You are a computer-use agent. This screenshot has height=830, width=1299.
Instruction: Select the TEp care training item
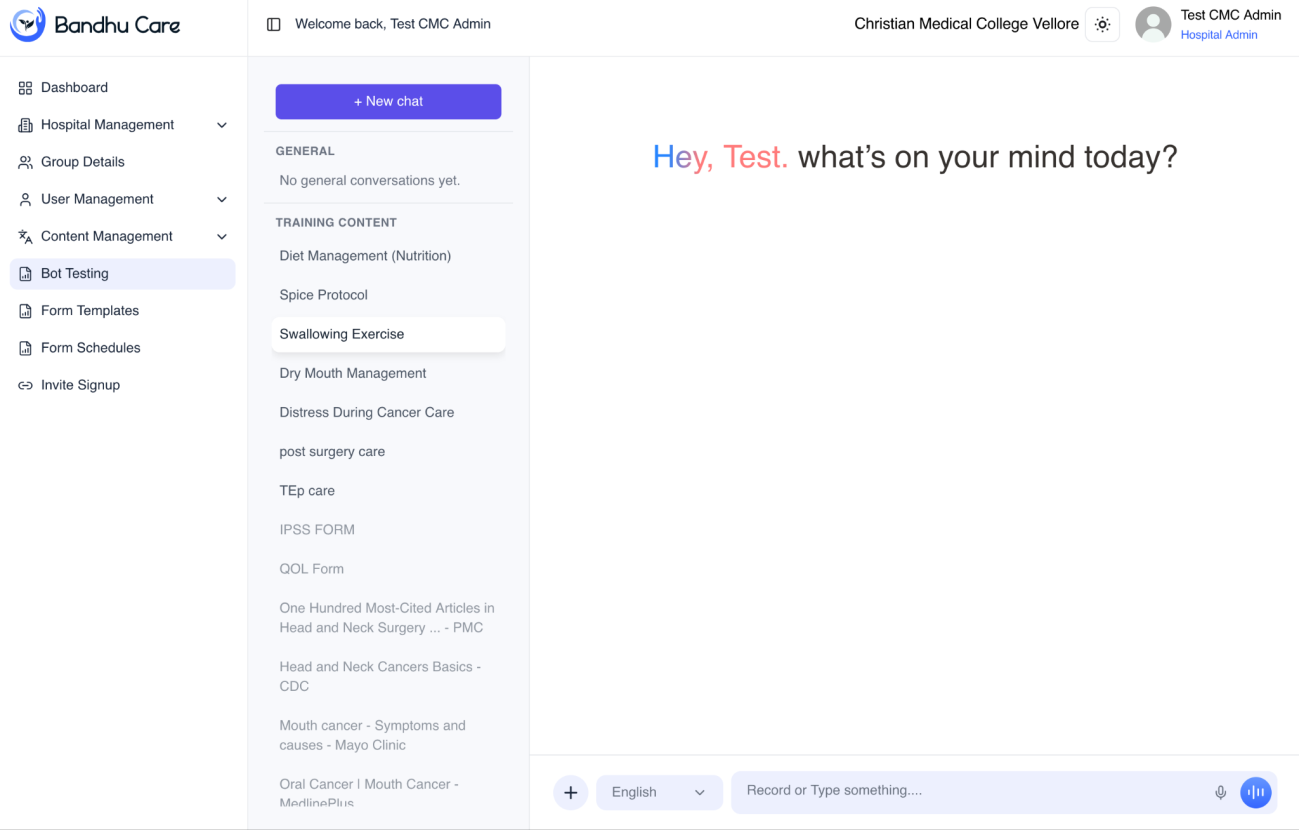(388, 491)
